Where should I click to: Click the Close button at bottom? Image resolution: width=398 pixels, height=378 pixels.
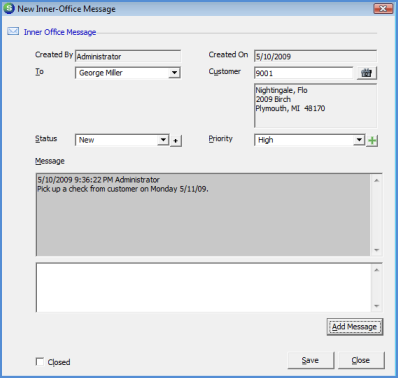click(x=361, y=360)
